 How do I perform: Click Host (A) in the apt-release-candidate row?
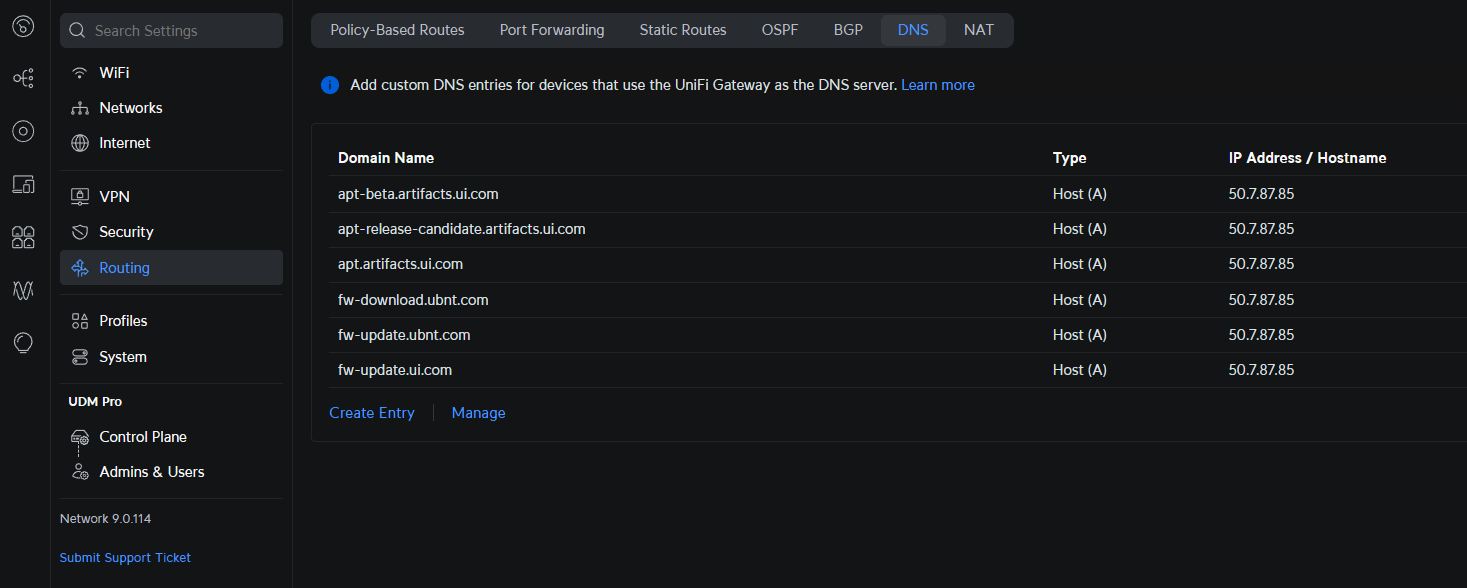1080,229
